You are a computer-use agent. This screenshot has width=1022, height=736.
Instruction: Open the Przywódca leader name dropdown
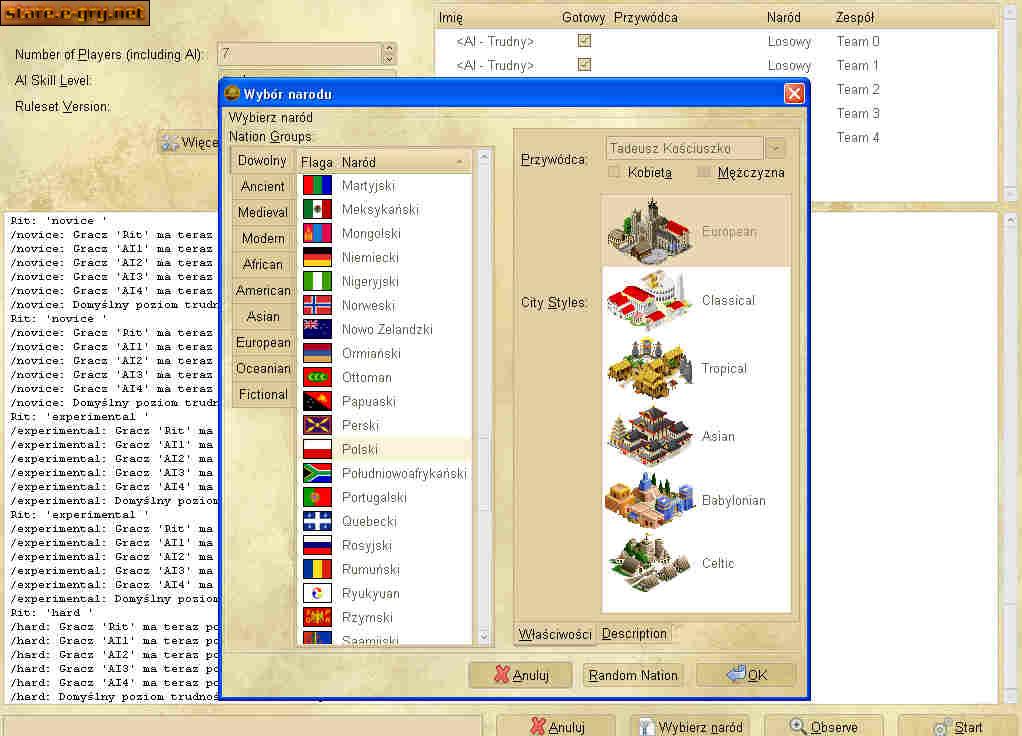click(x=776, y=148)
